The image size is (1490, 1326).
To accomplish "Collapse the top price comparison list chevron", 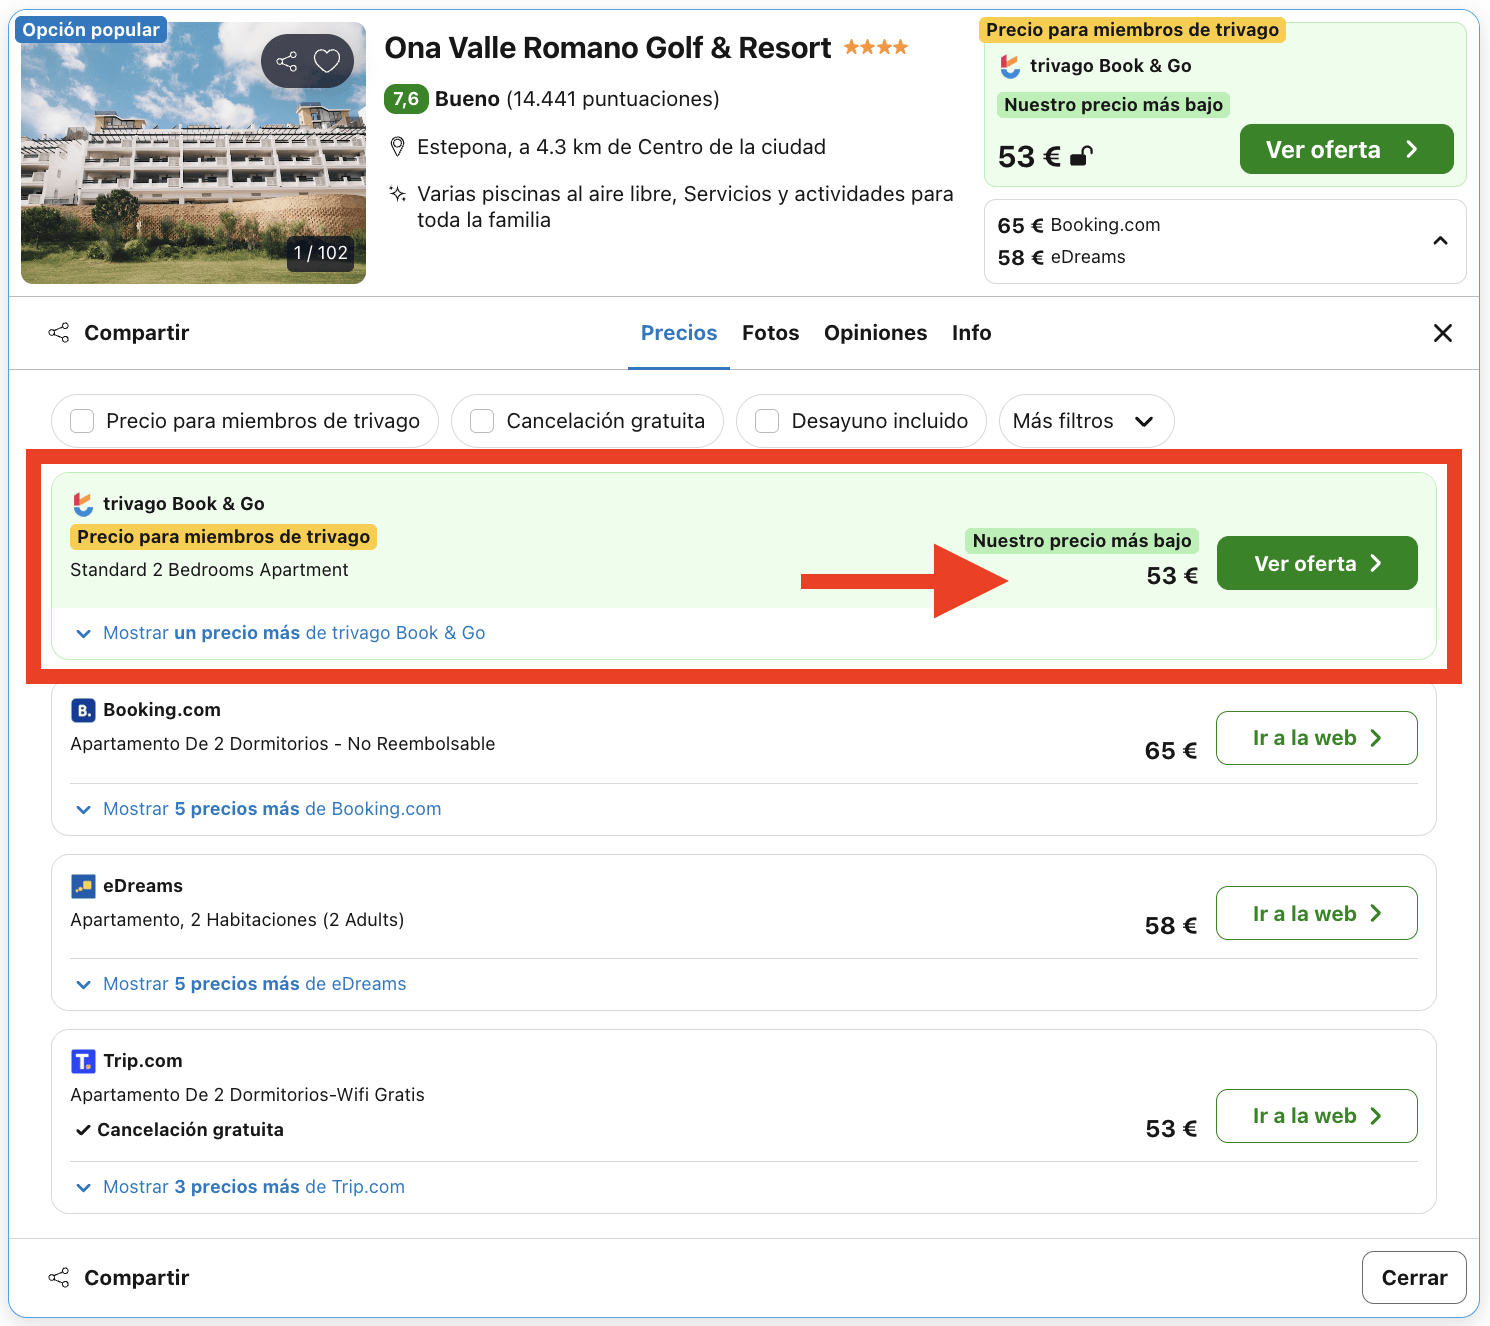I will tap(1440, 241).
